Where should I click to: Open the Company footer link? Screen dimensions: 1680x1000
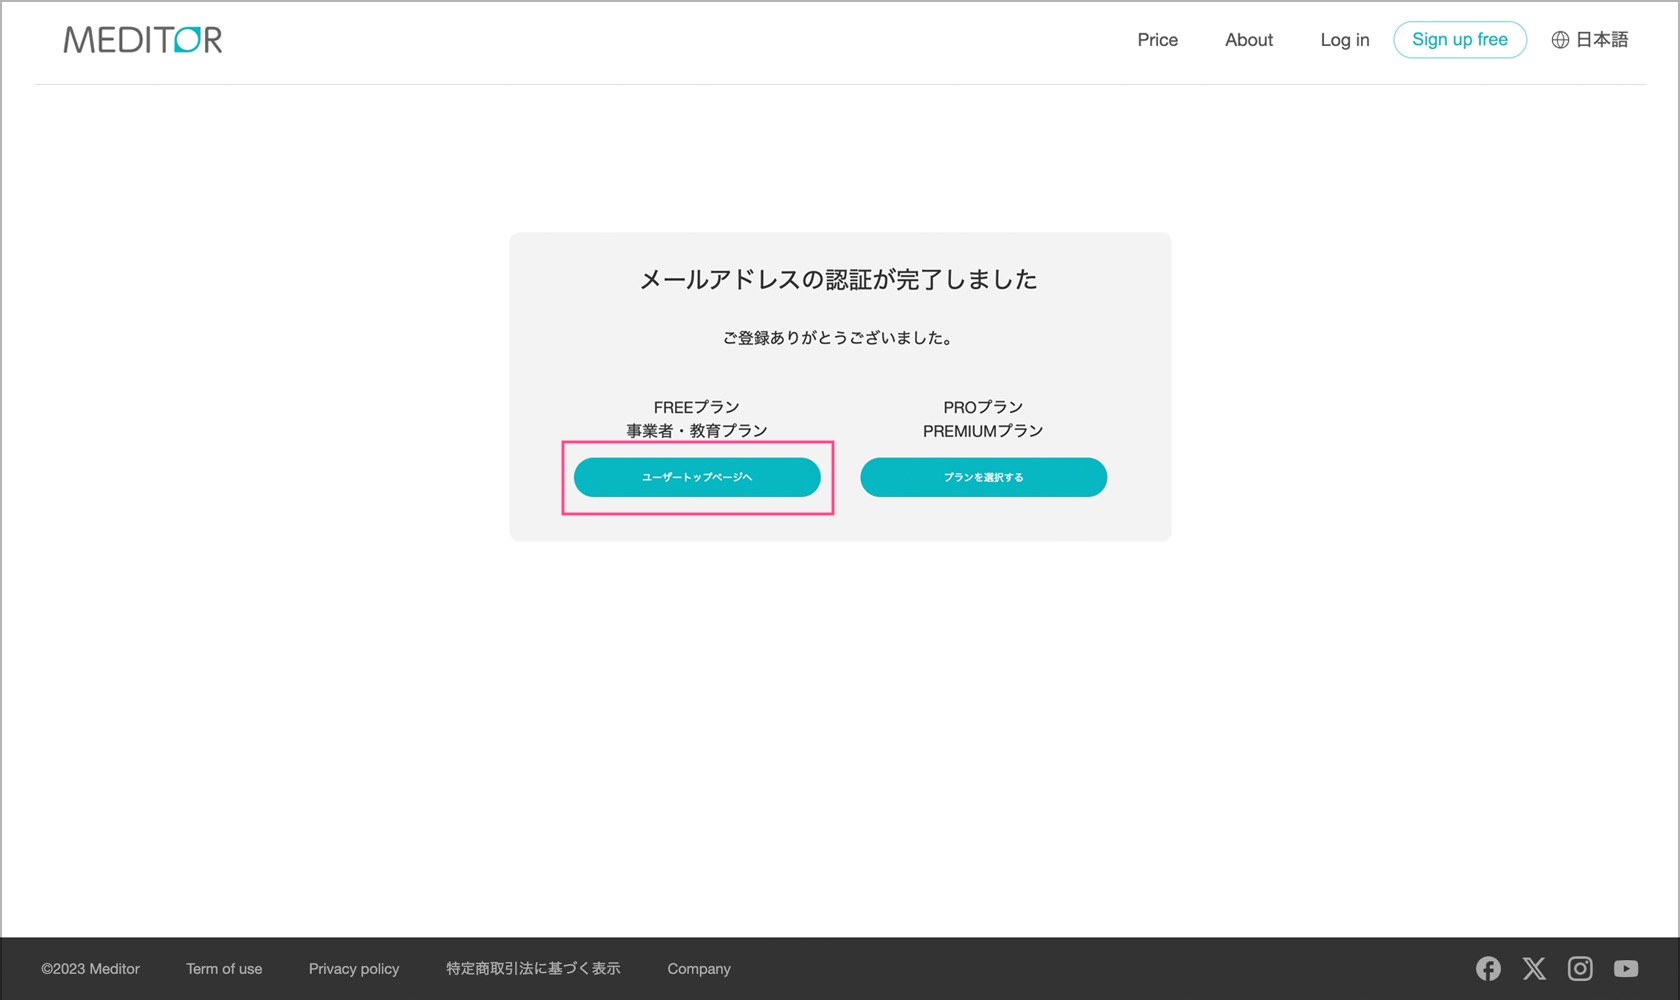[699, 969]
